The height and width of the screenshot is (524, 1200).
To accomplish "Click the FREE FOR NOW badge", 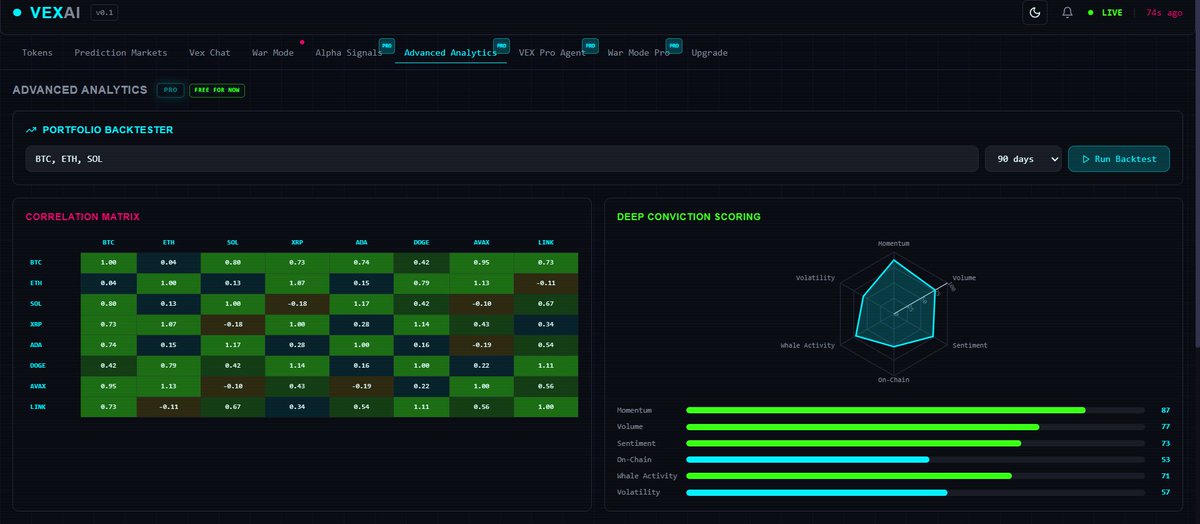I will (x=217, y=90).
